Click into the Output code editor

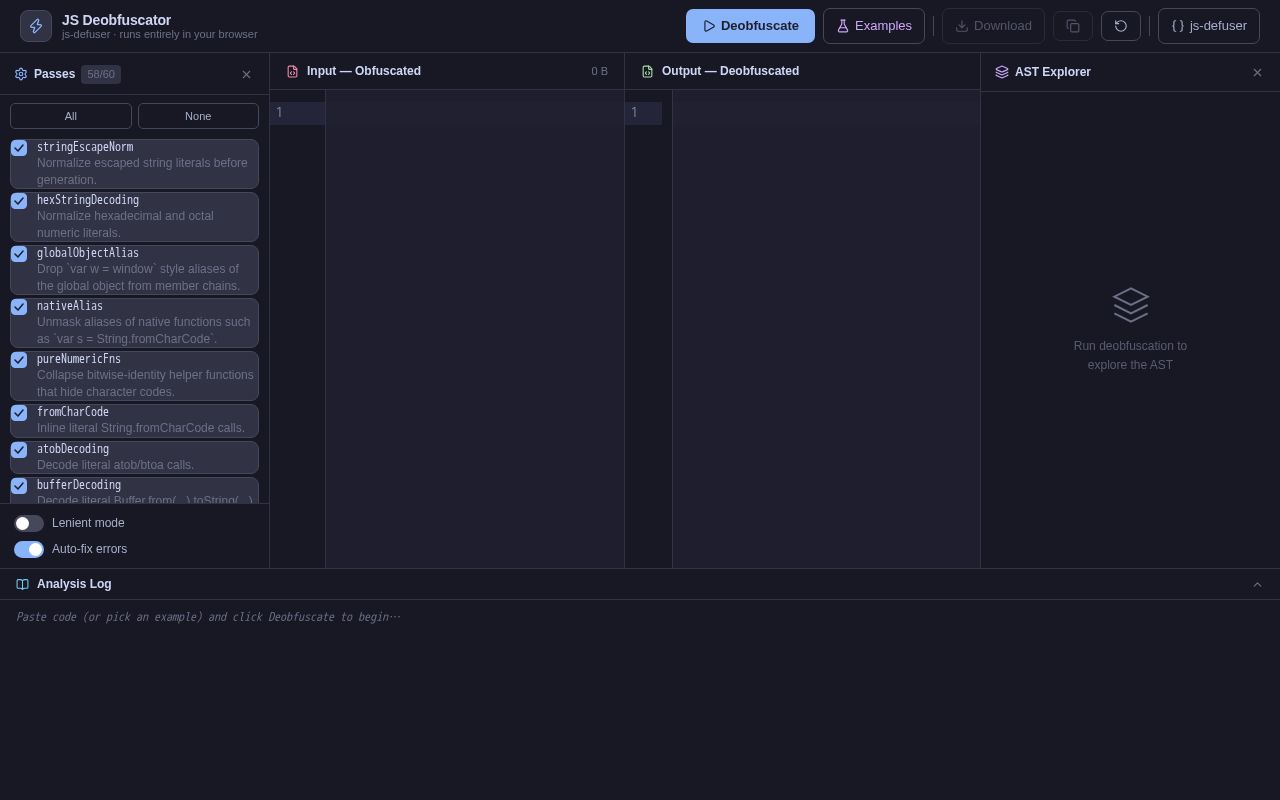pyautogui.click(x=826, y=329)
